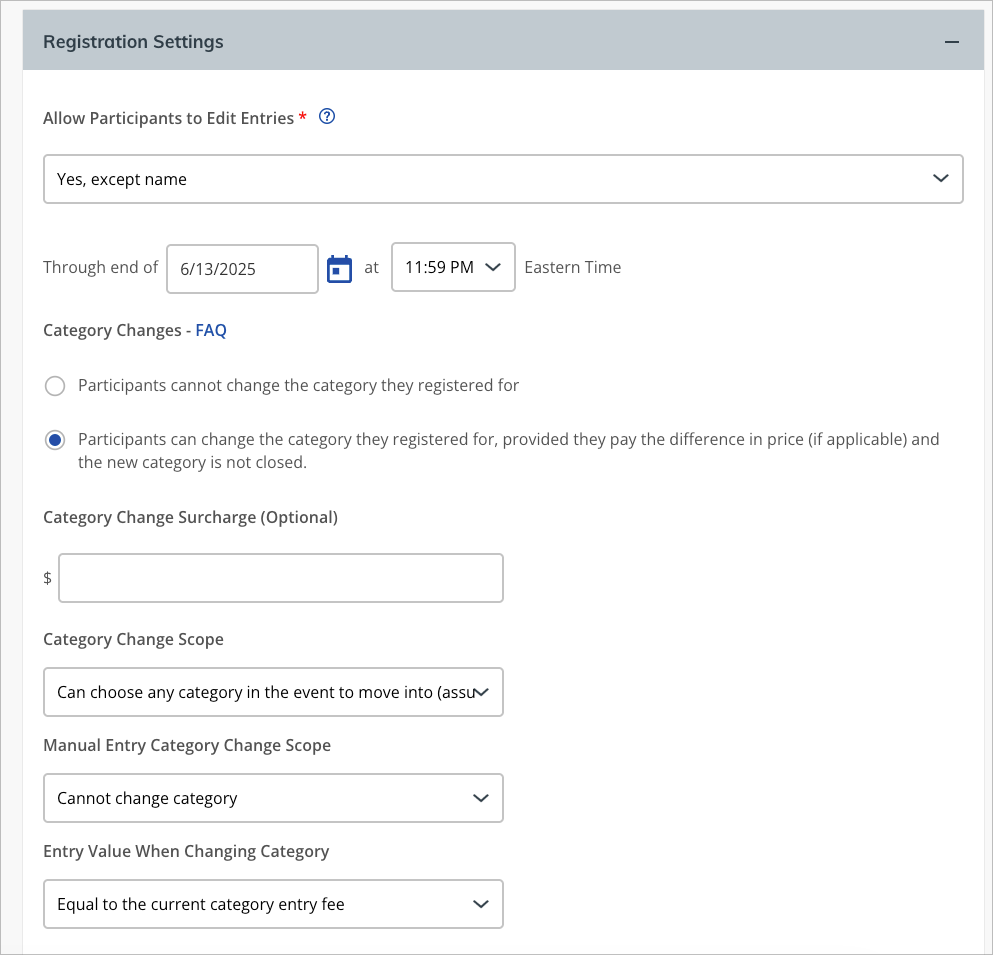Click the help icon beside Allow Participants to Edit Entries
Image resolution: width=993 pixels, height=955 pixels.
pos(327,117)
